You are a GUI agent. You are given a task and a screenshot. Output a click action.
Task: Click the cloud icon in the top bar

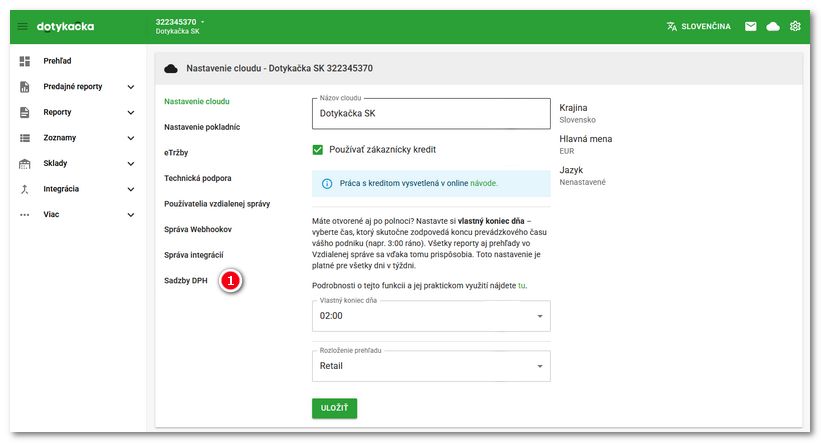pos(773,26)
